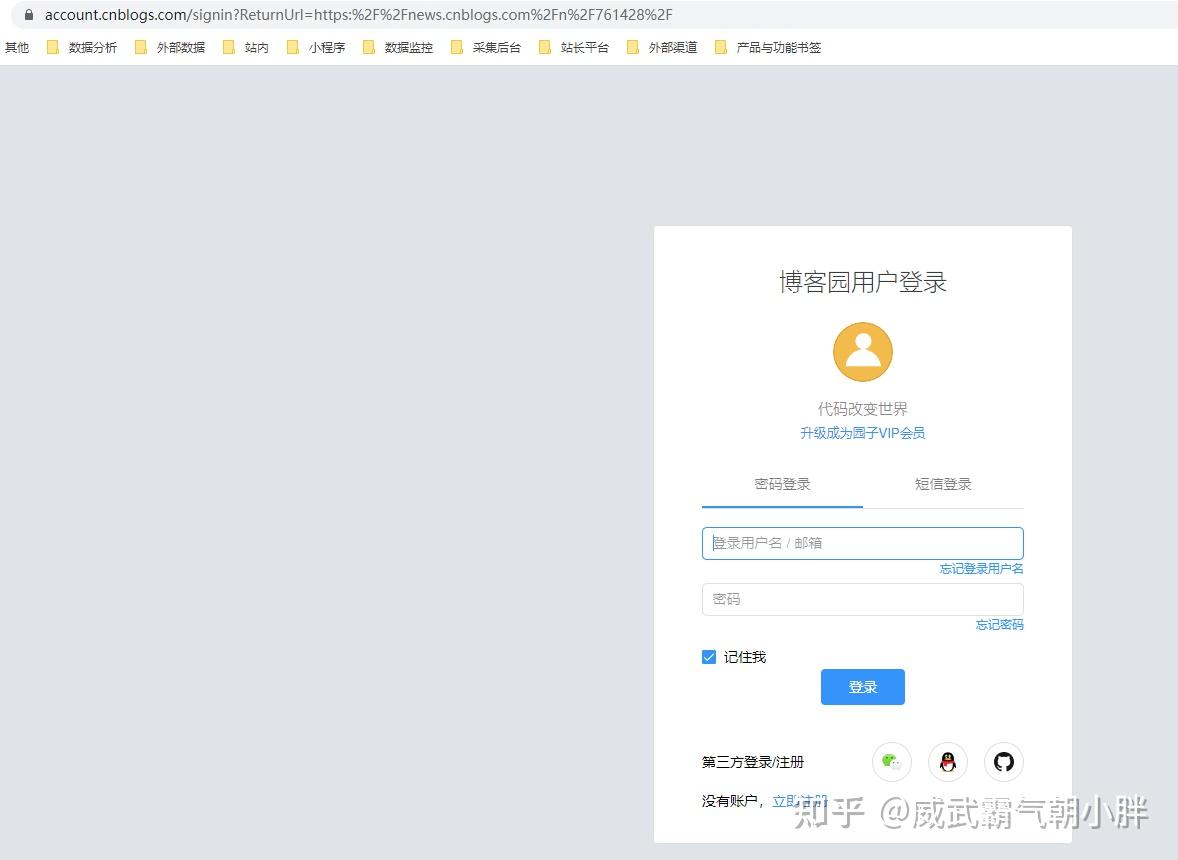This screenshot has height=860, width=1178.
Task: Click the 立即注册 link
Action: pos(799,801)
